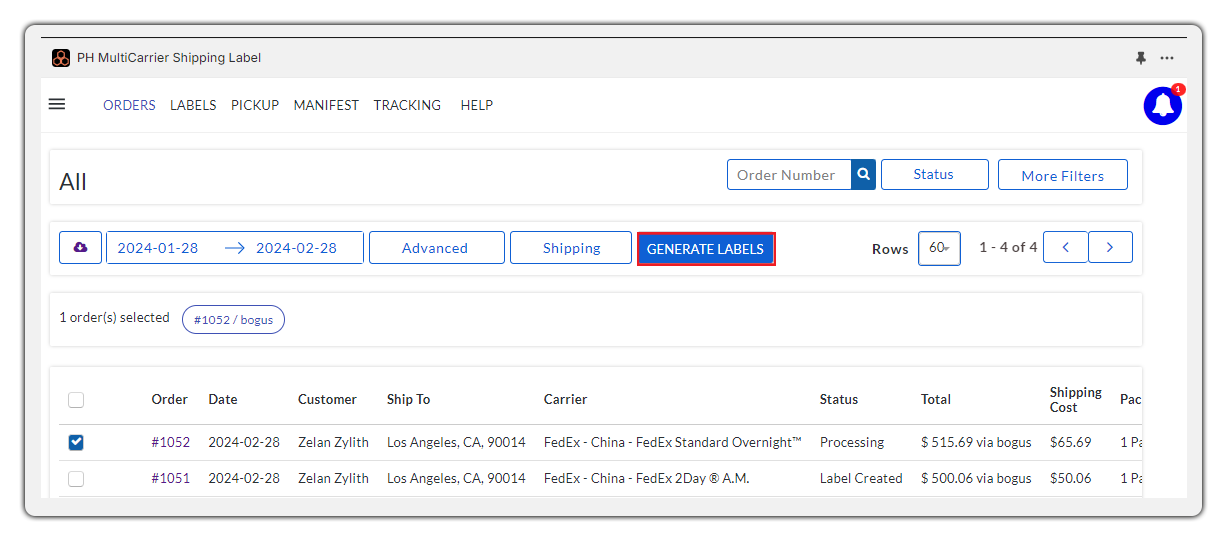Check the order #1051 checkbox

(x=76, y=479)
